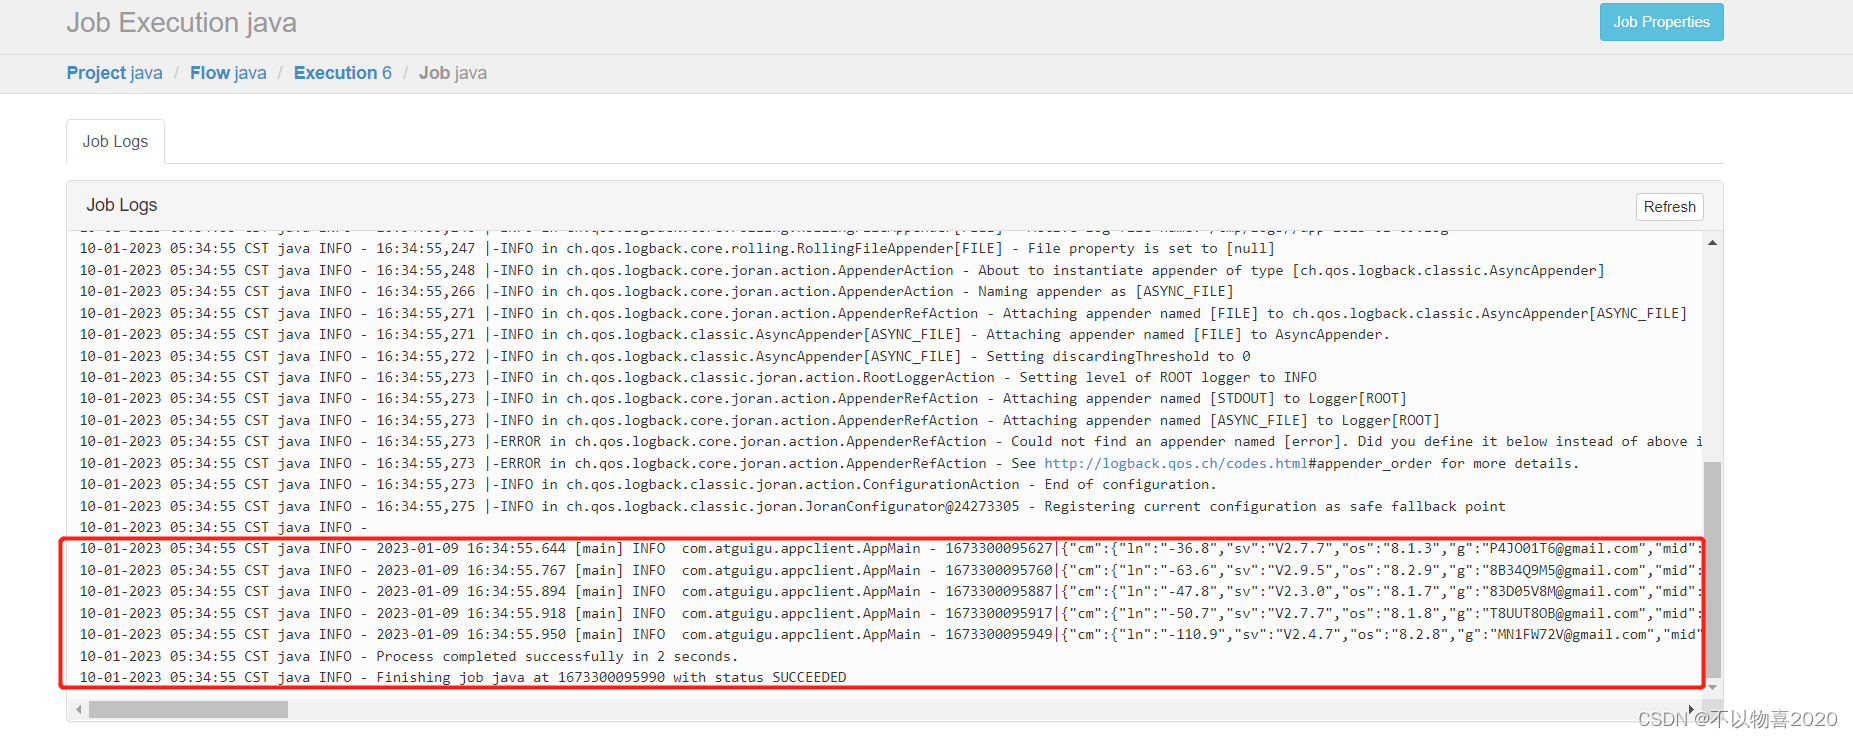Click the 'Job Logs' panel heading
1853x738 pixels.
[122, 205]
